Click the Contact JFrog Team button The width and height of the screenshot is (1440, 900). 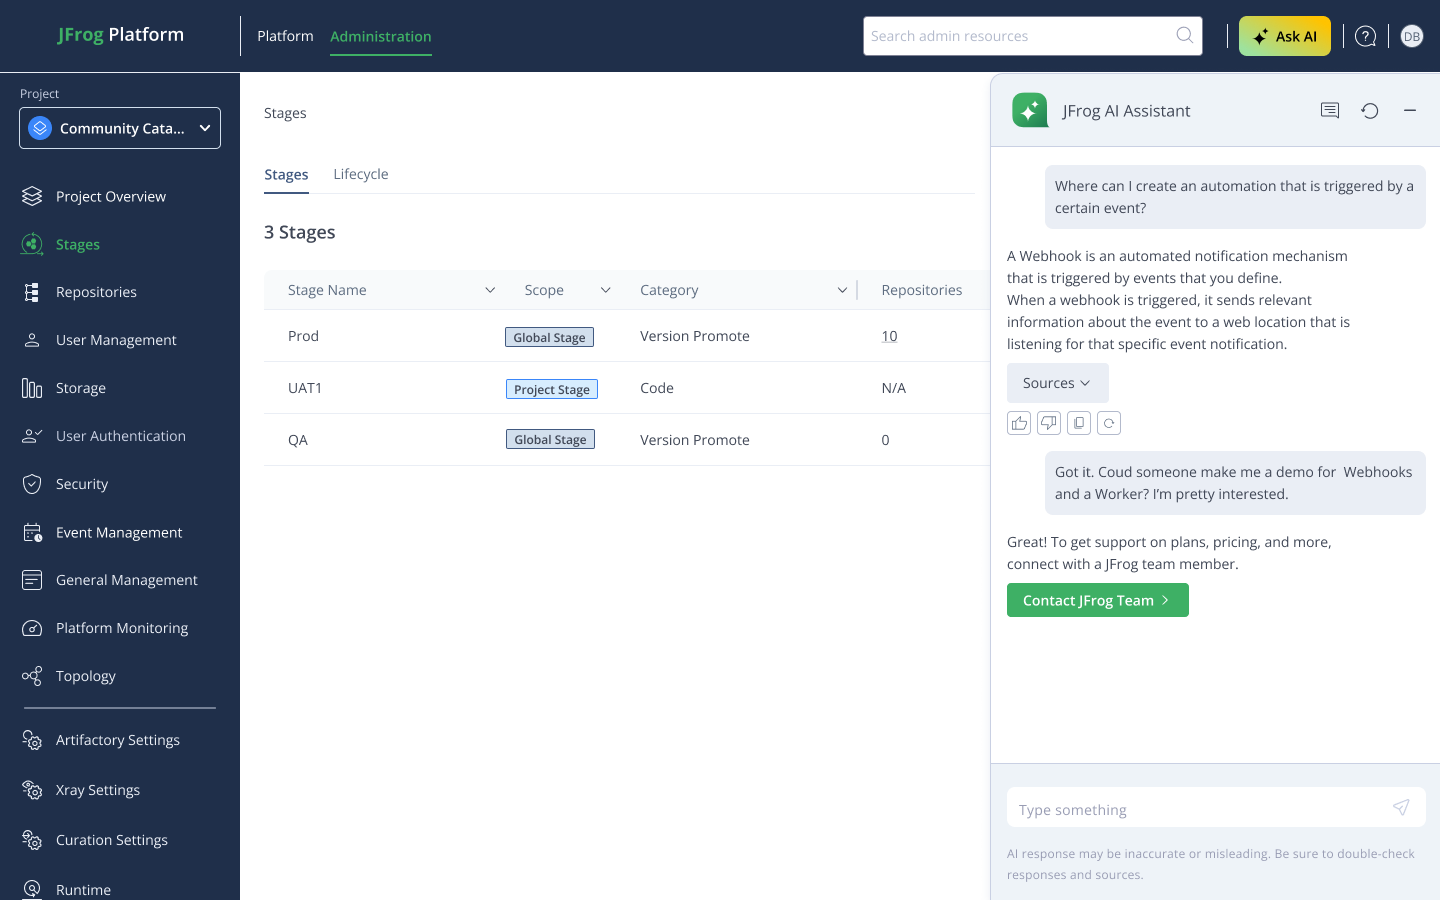[1097, 600]
